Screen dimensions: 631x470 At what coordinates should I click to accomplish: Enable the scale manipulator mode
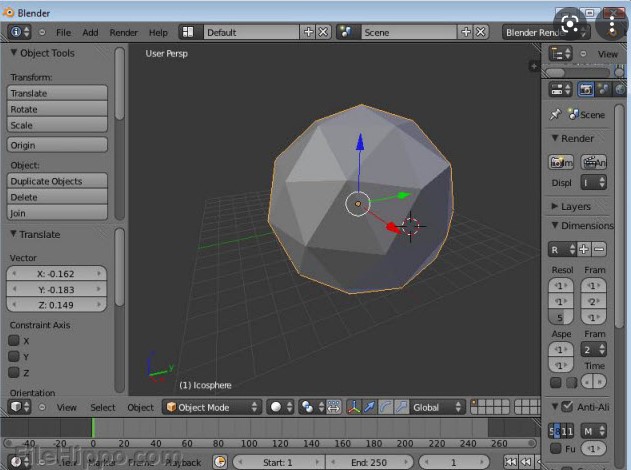401,407
